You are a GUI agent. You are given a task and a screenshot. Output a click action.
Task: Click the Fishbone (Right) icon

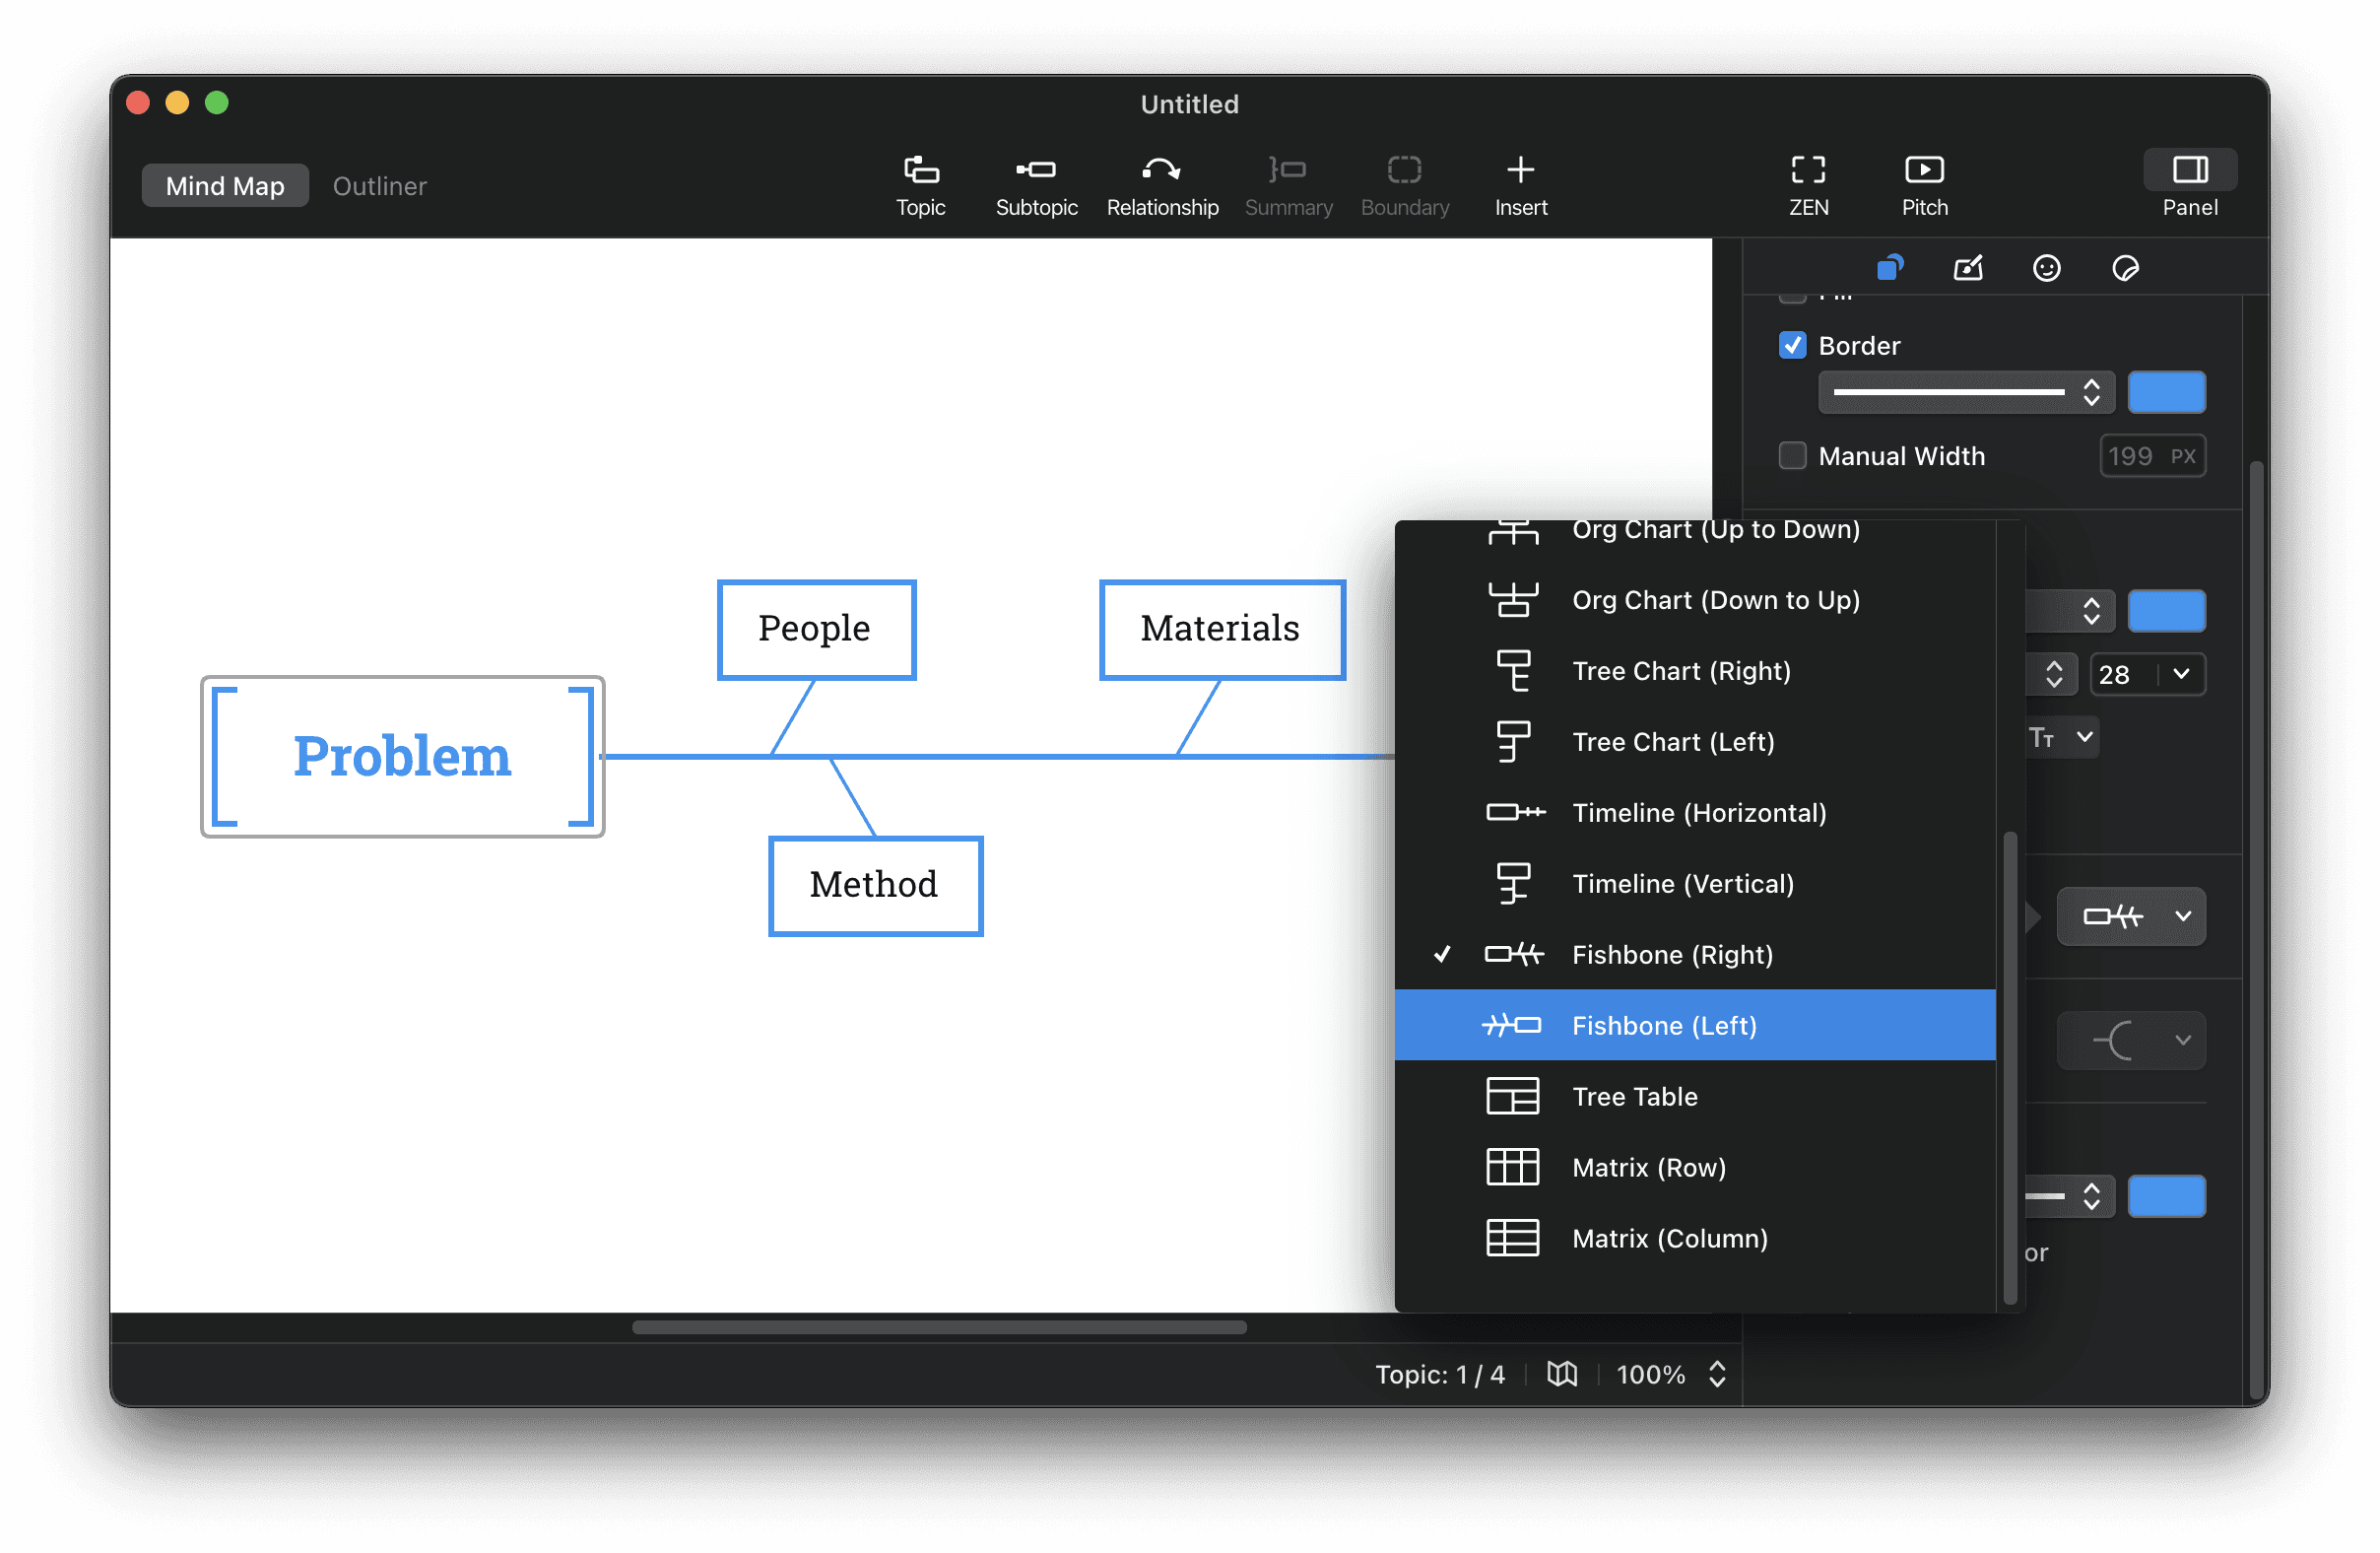pyautogui.click(x=1514, y=955)
